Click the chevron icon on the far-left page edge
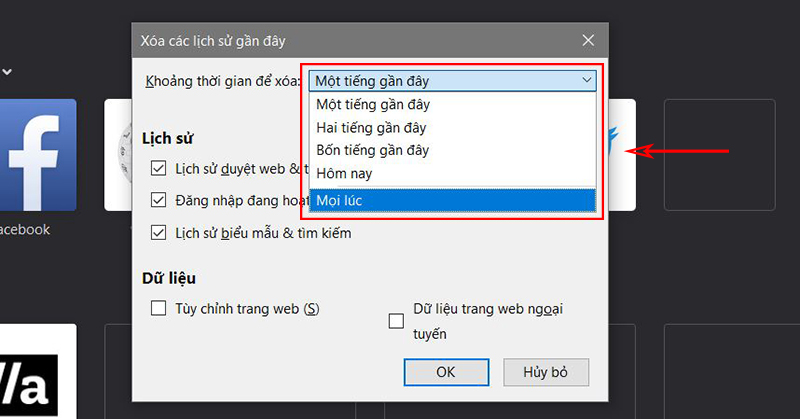The image size is (800, 419). (x=7, y=72)
